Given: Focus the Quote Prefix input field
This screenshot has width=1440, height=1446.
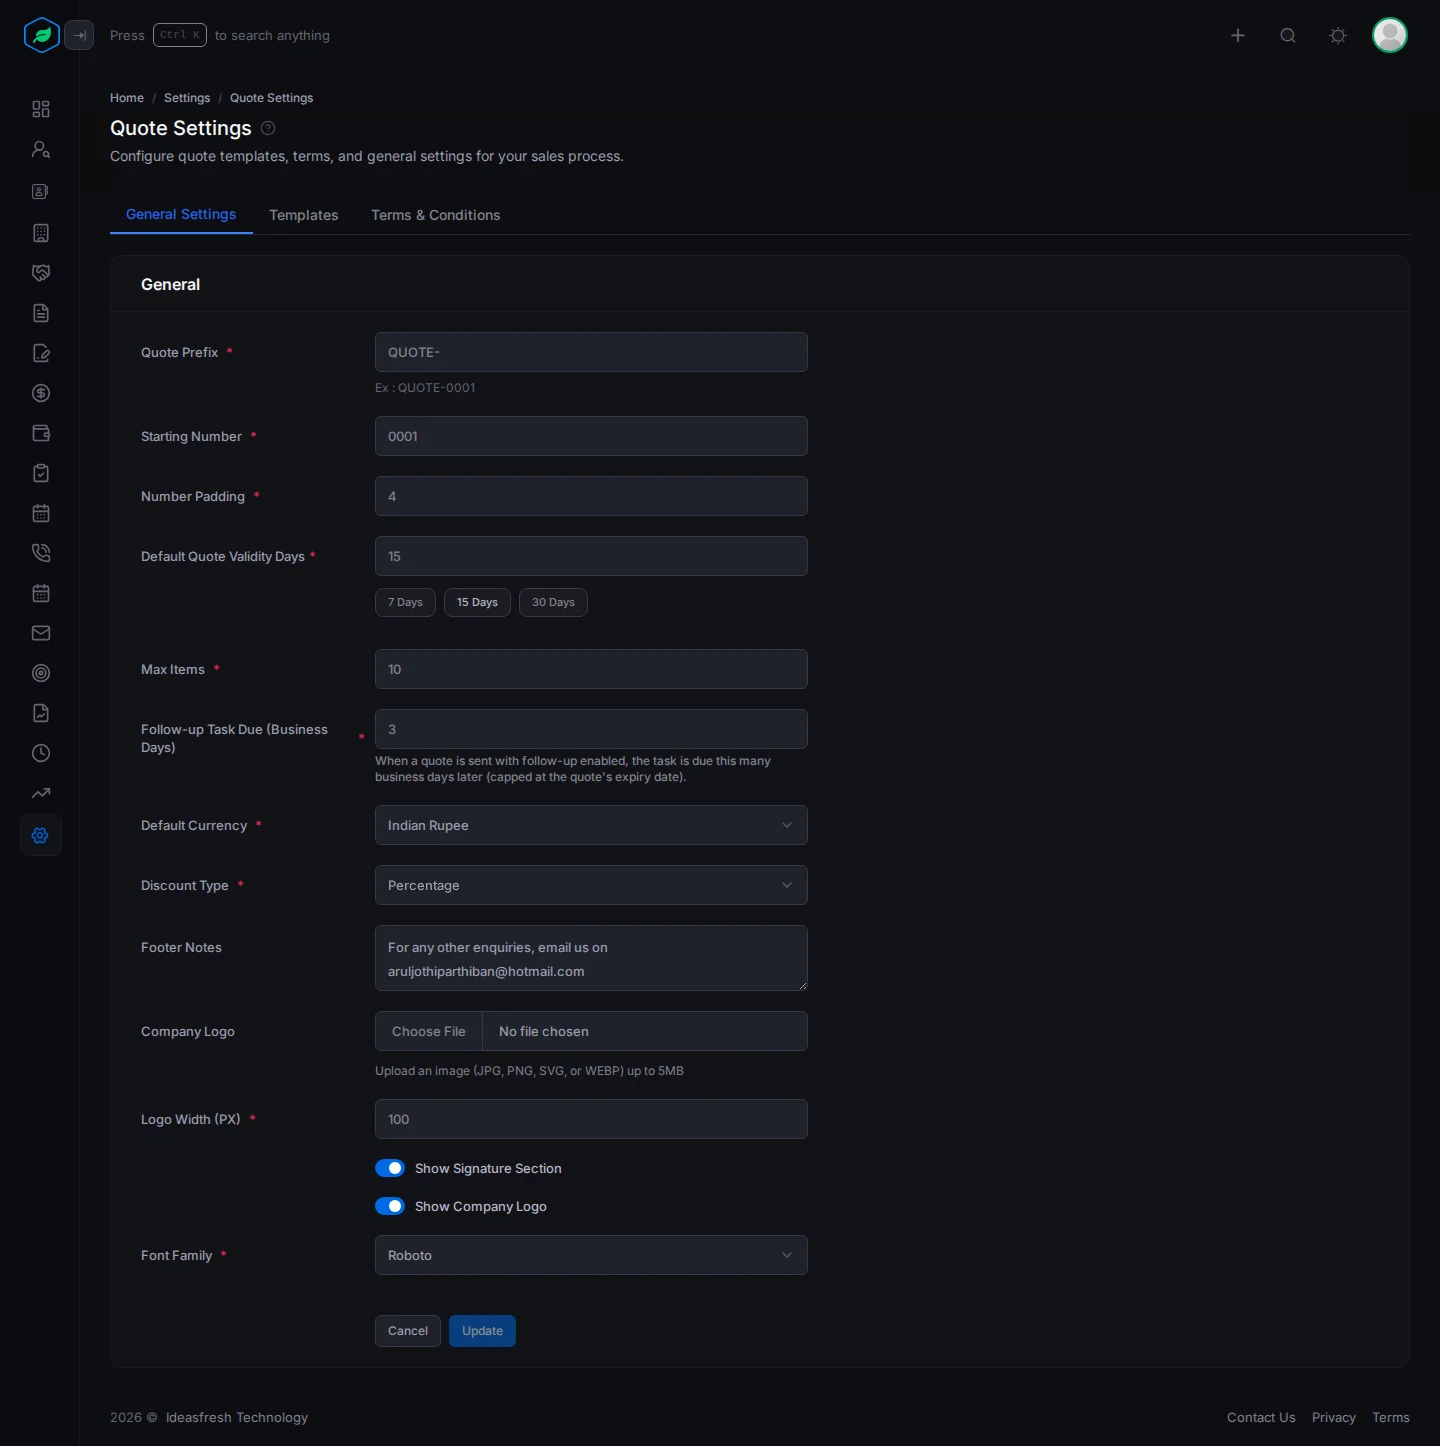Looking at the screenshot, I should pyautogui.click(x=591, y=352).
